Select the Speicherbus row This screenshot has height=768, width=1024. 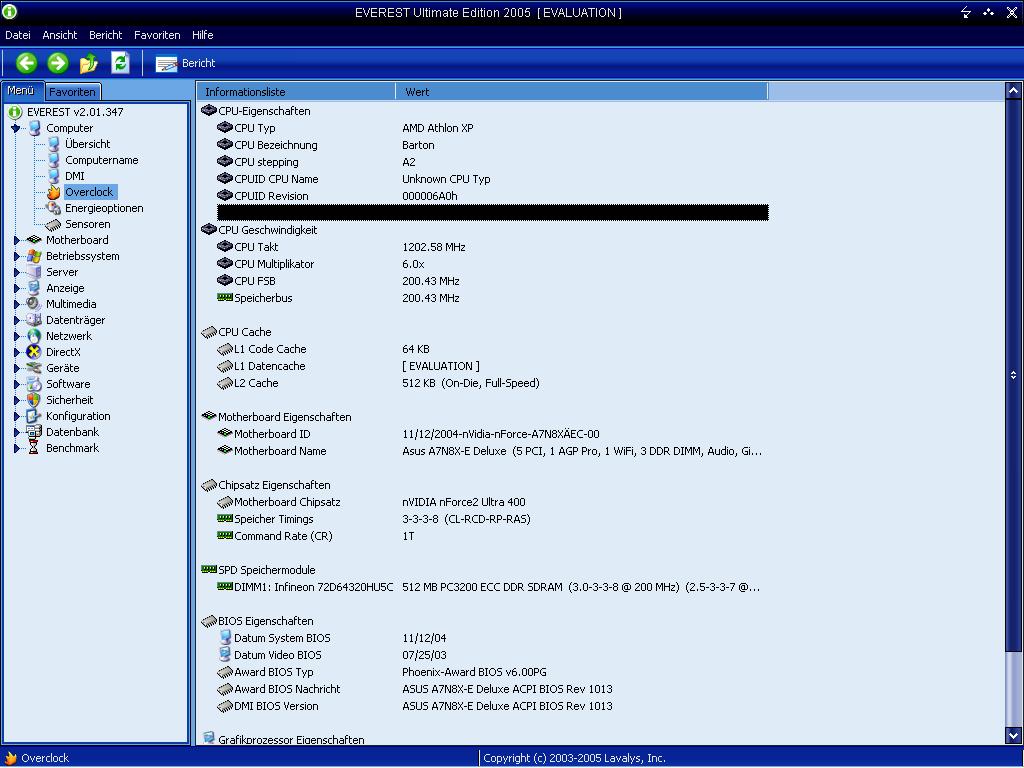tap(492, 298)
